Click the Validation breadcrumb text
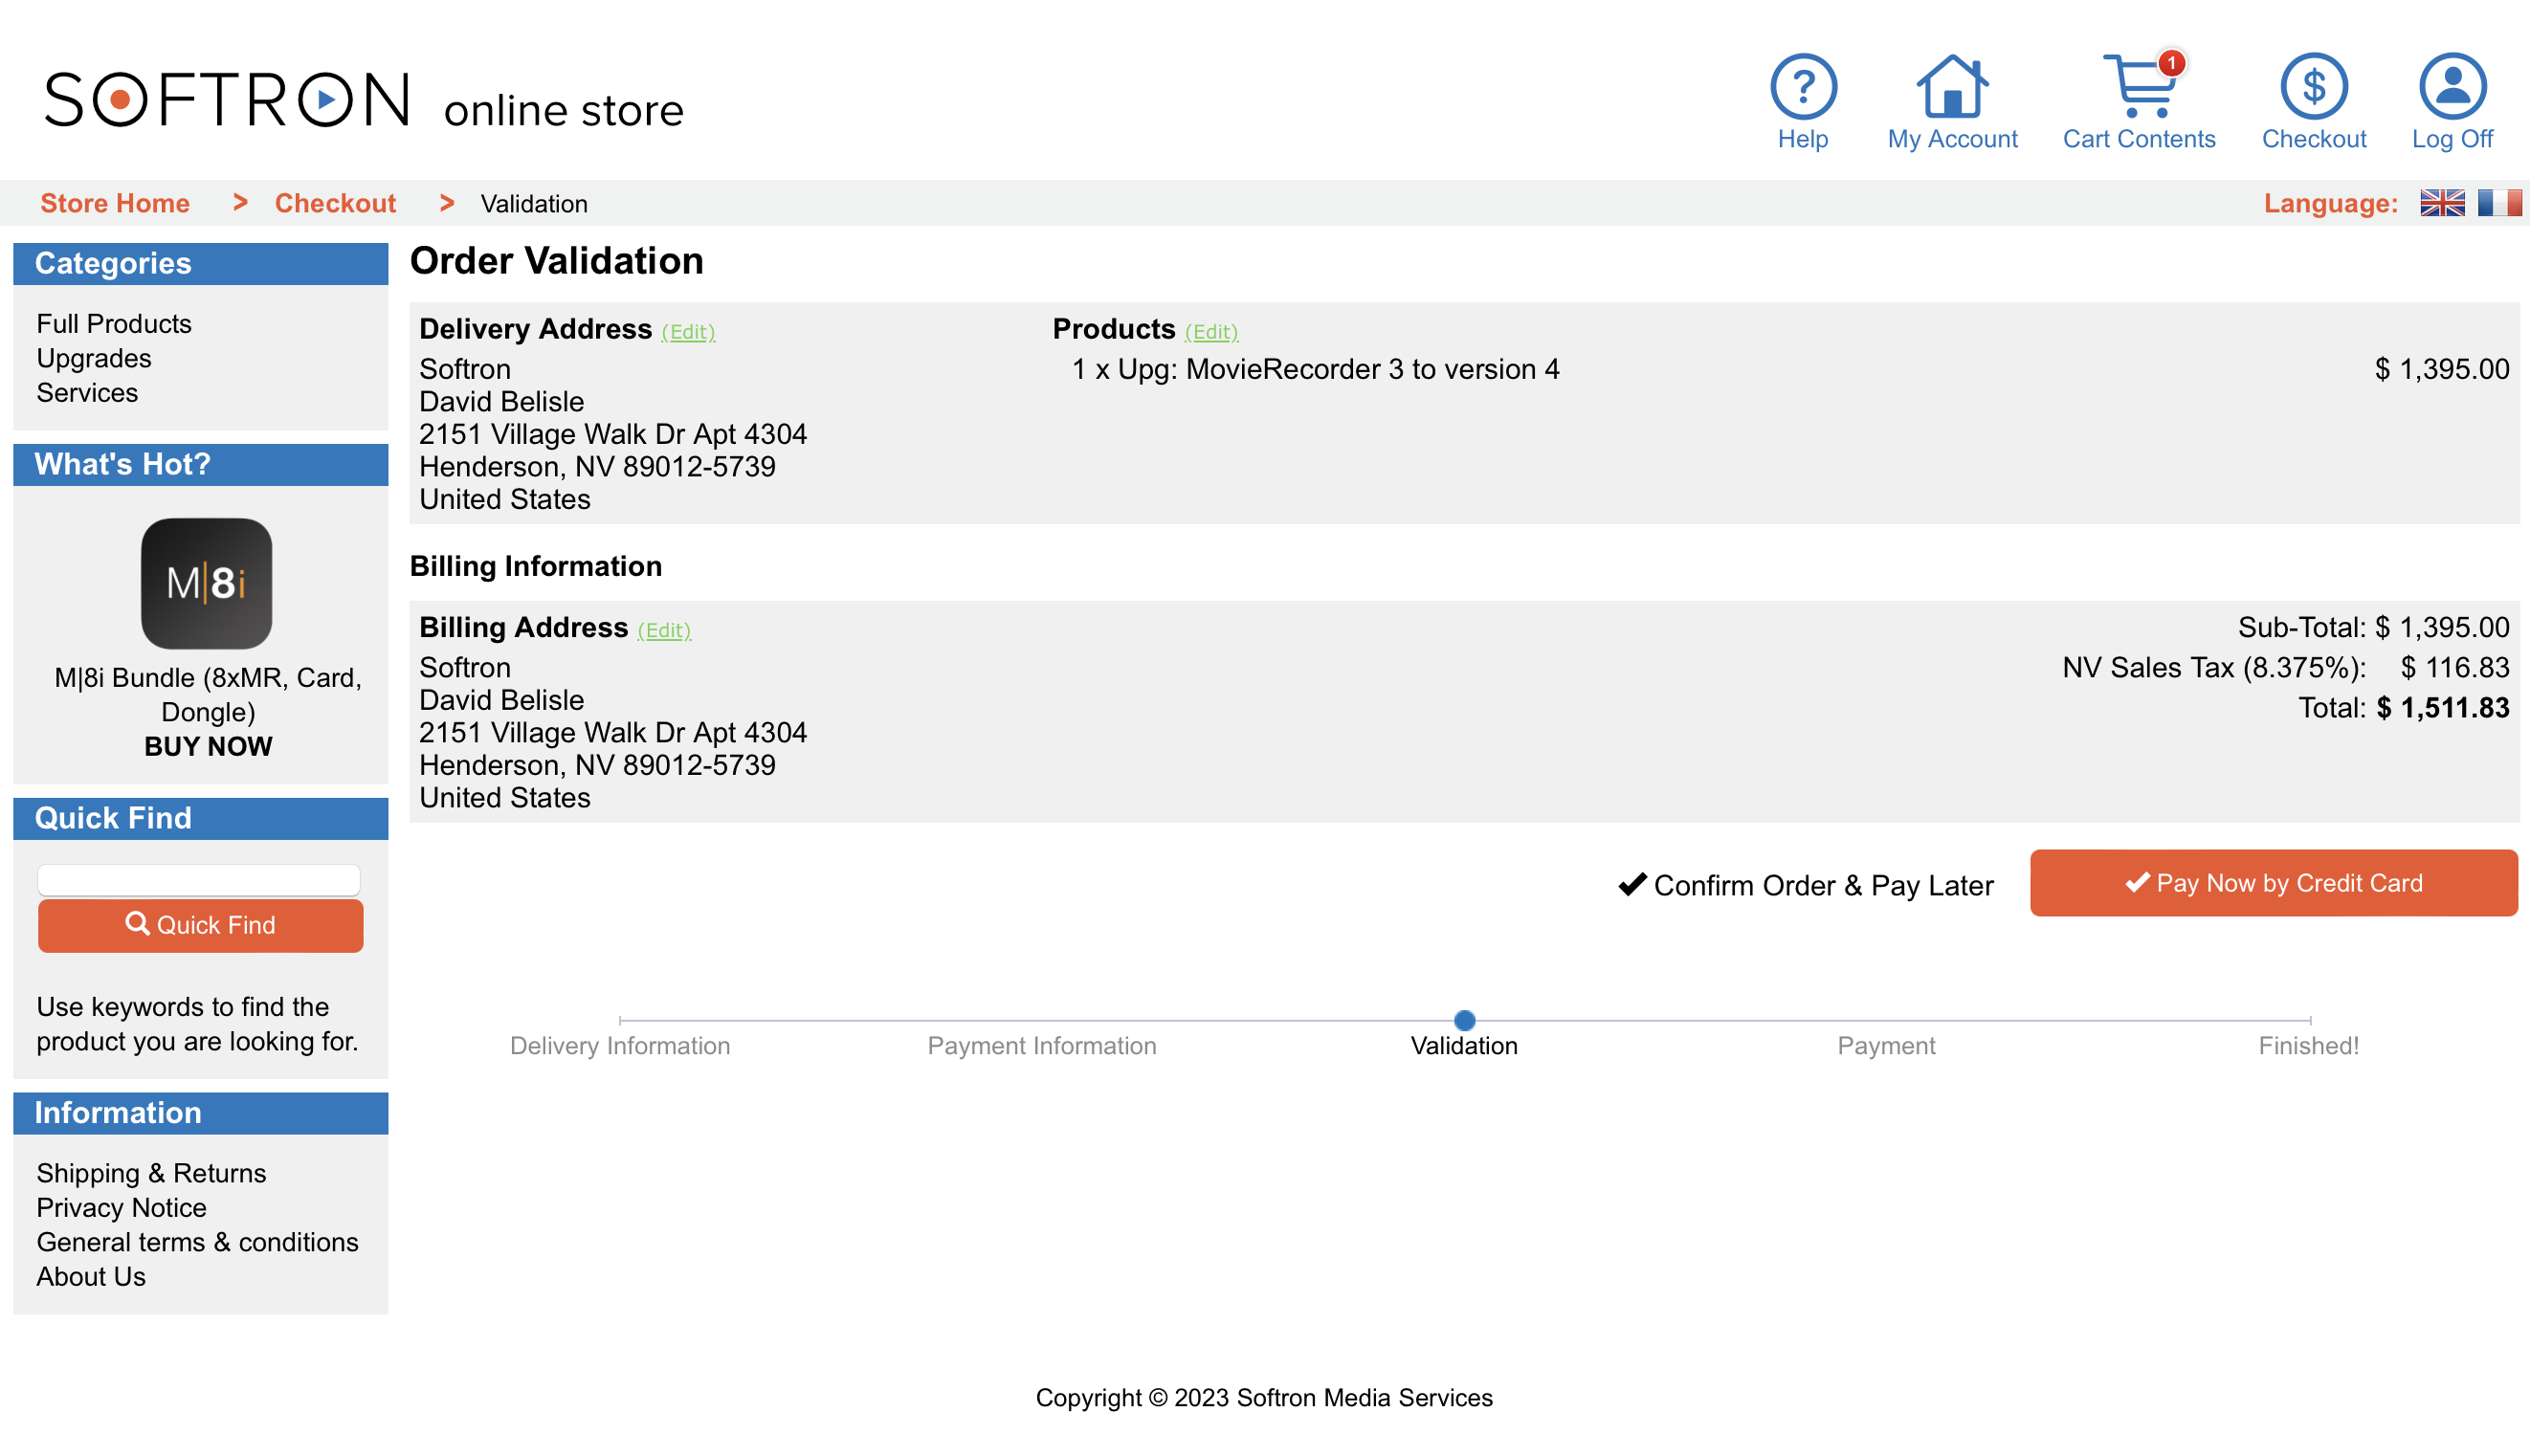2530x1456 pixels. tap(534, 204)
